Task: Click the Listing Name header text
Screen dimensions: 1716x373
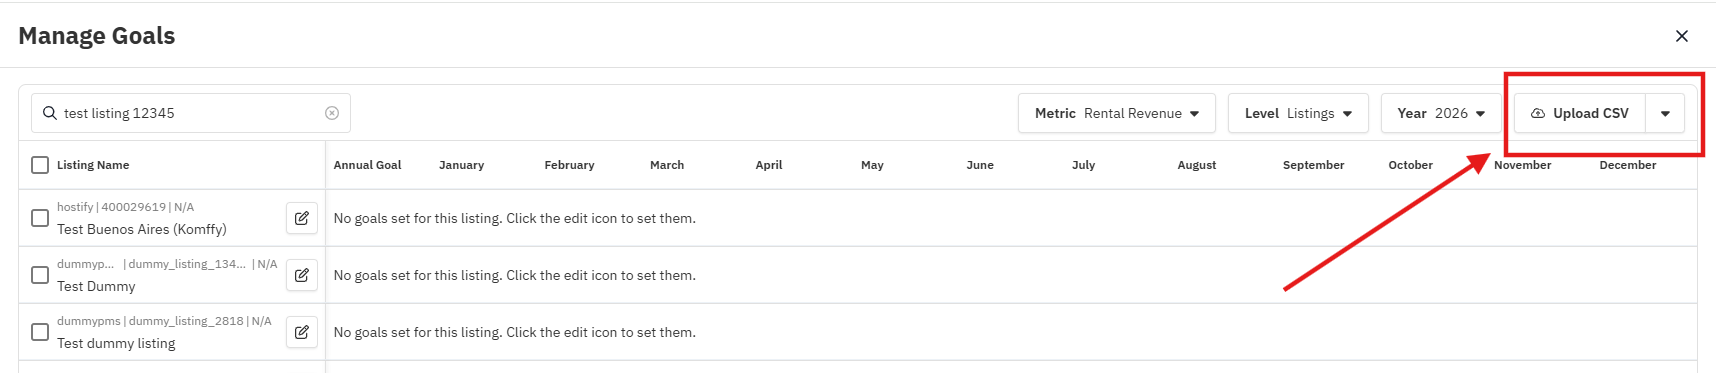Action: click(x=93, y=165)
